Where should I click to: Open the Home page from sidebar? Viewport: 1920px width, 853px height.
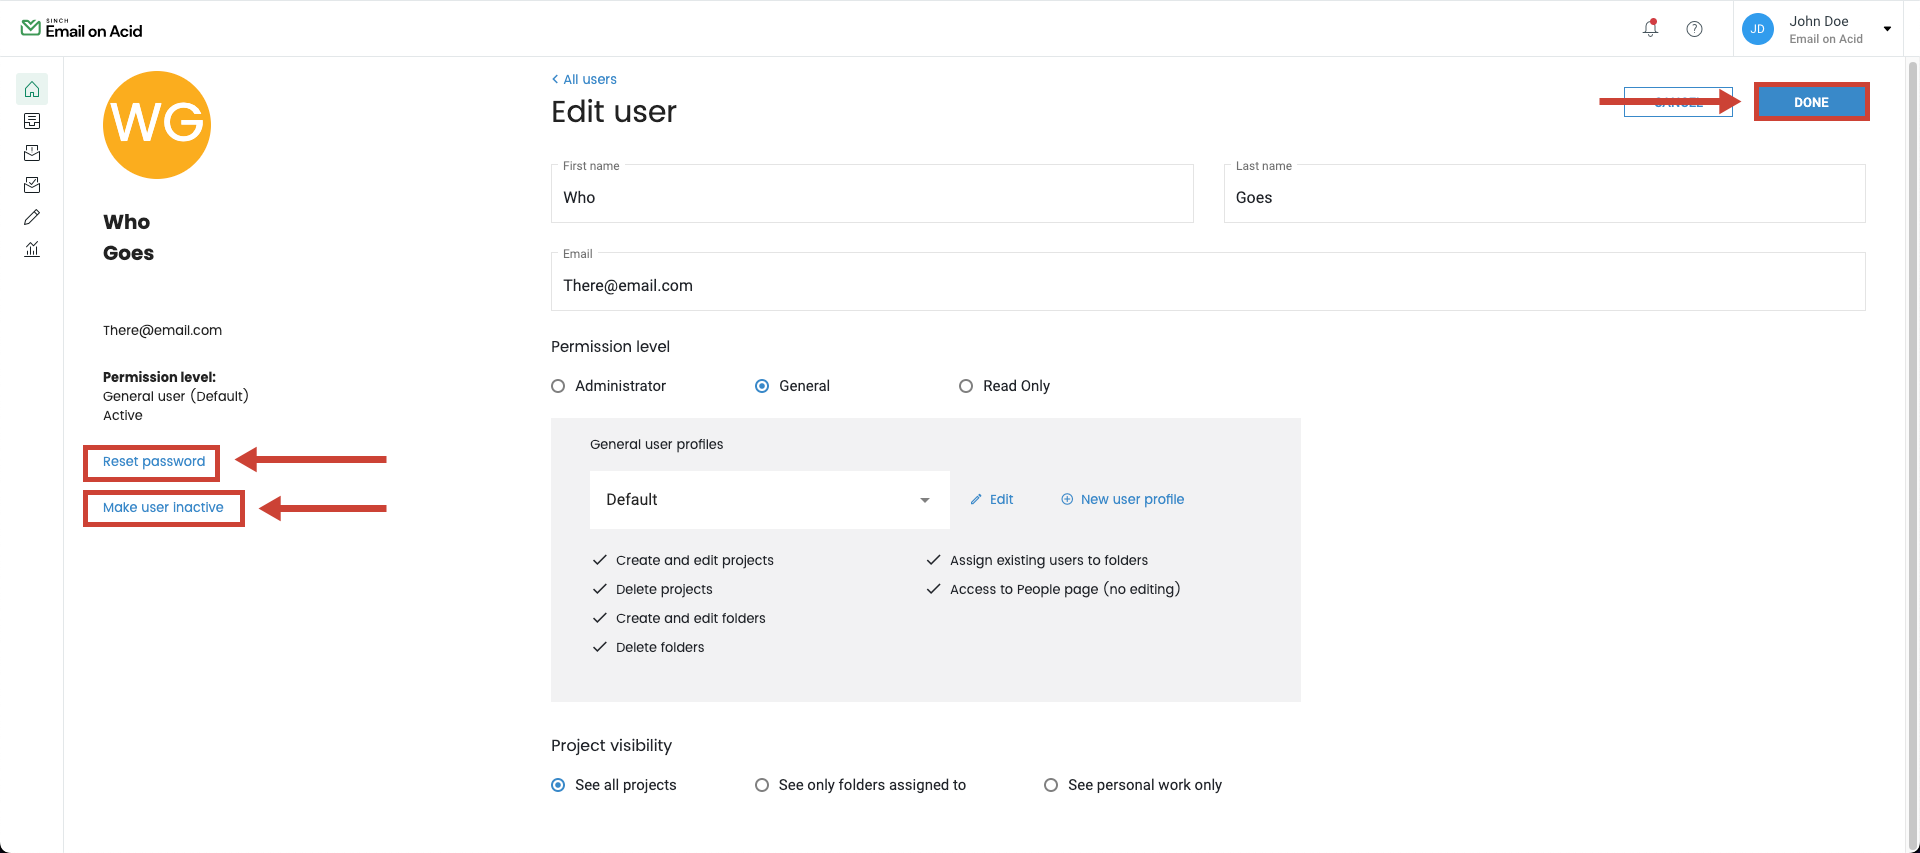coord(32,89)
